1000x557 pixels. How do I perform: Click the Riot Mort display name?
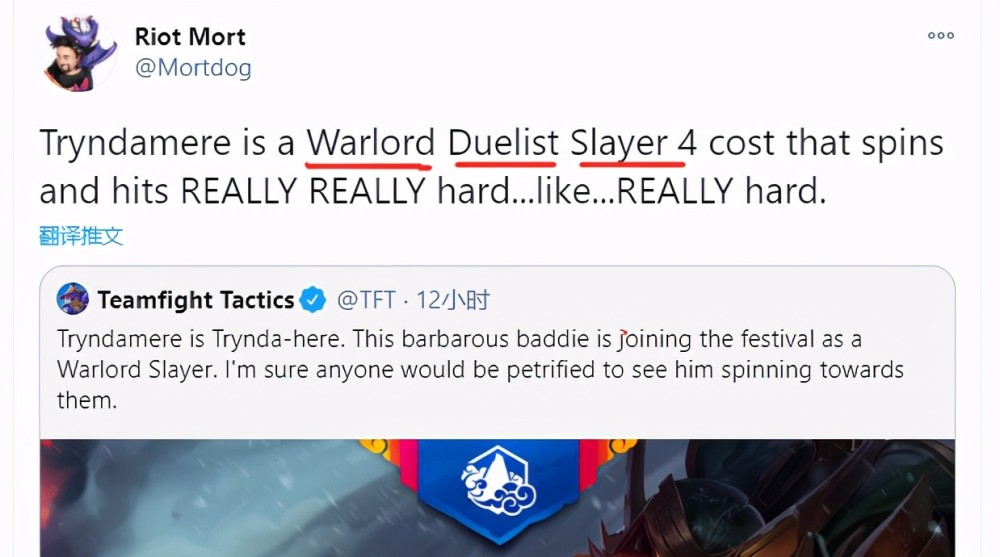point(190,37)
